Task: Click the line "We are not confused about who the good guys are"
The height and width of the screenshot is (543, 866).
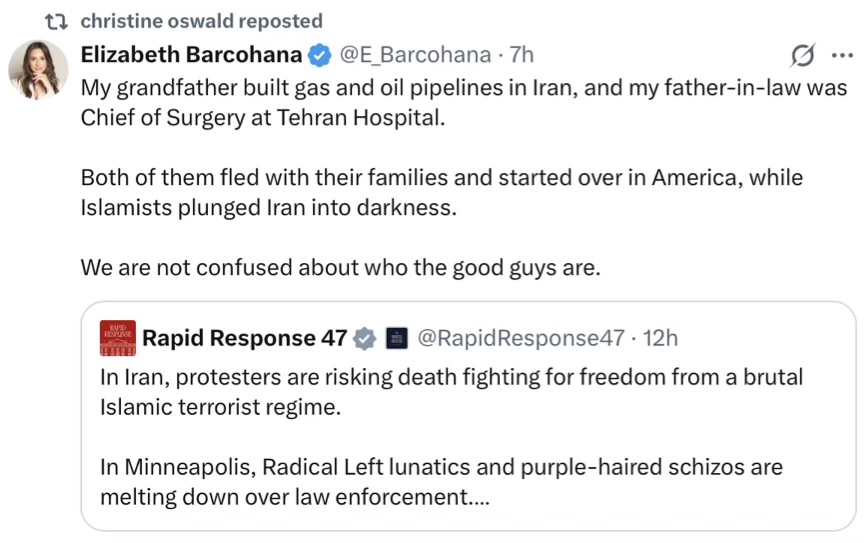Action: pos(340,269)
